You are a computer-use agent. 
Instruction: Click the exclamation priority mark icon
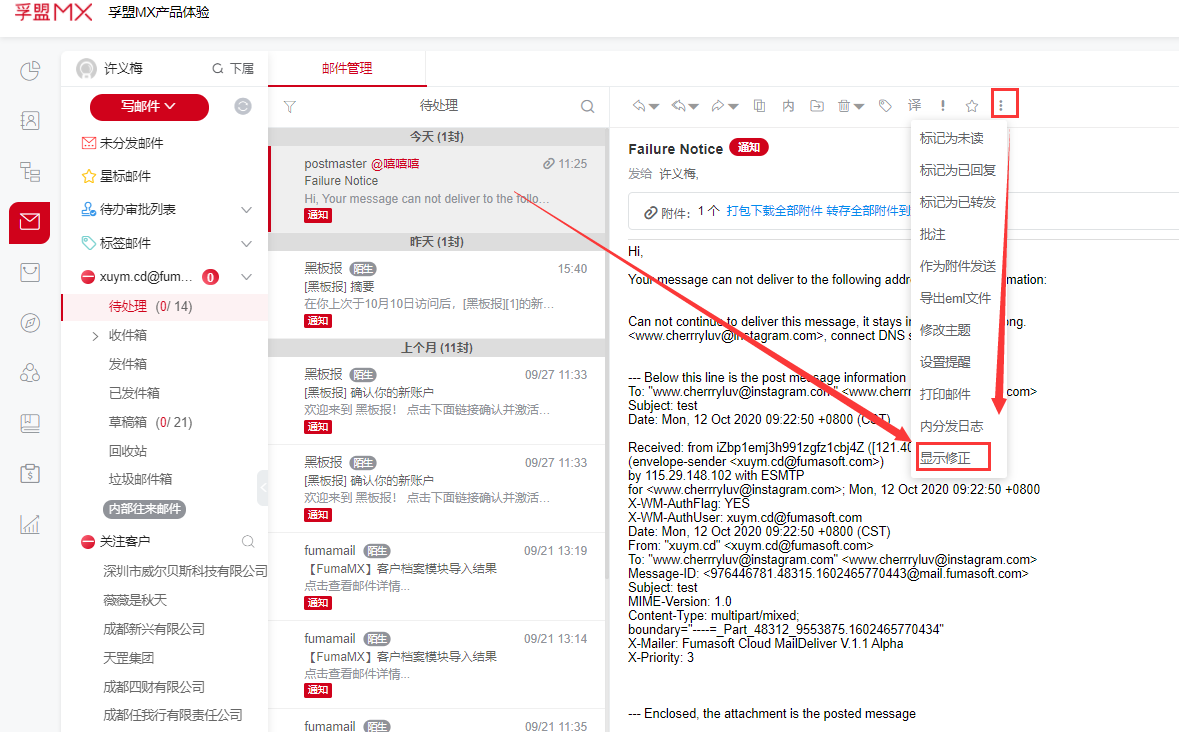[942, 106]
